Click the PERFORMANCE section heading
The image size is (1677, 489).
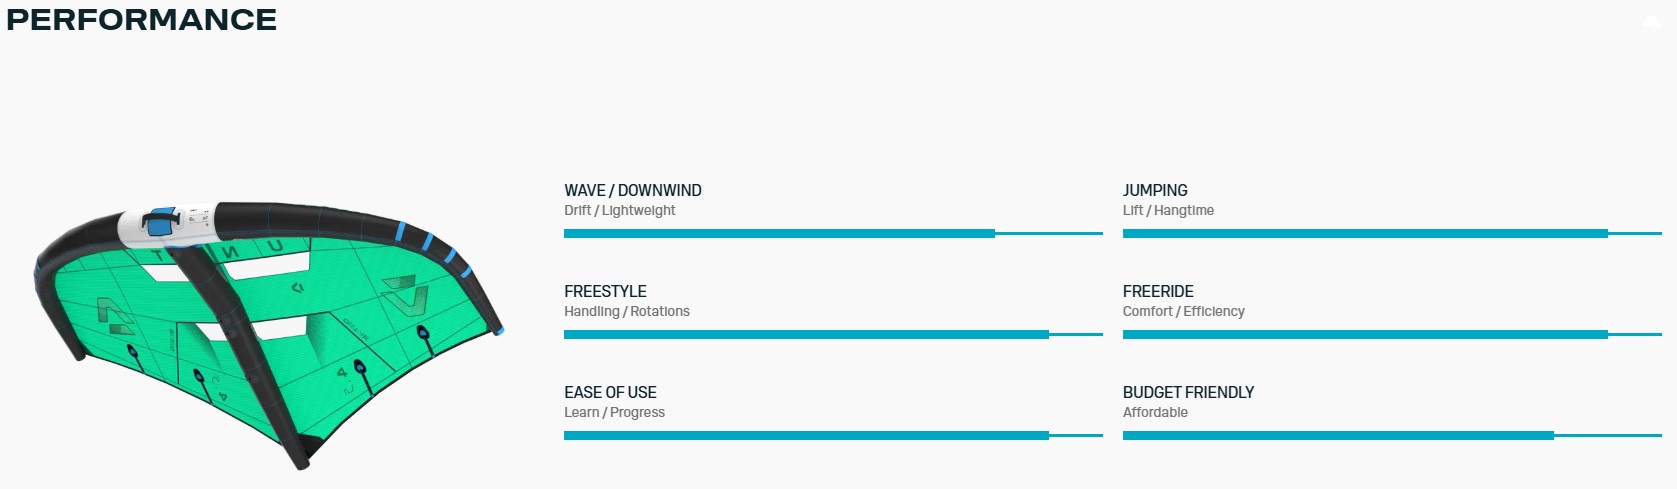pyautogui.click(x=142, y=20)
